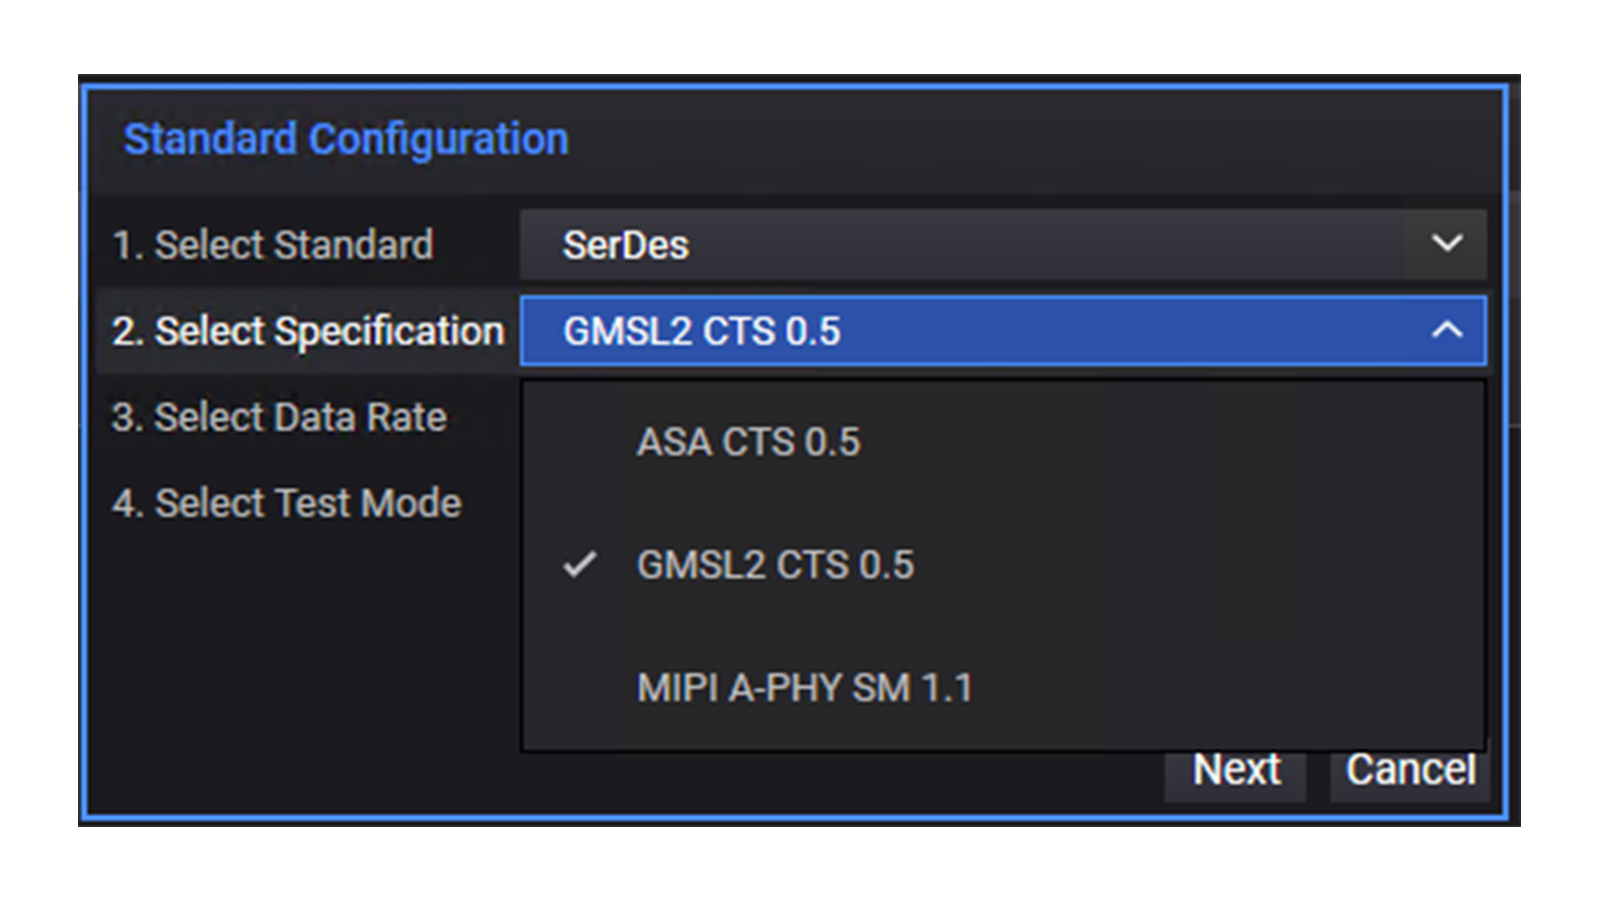1600x900 pixels.
Task: Cancel the Standard Configuration dialog
Action: [1410, 771]
